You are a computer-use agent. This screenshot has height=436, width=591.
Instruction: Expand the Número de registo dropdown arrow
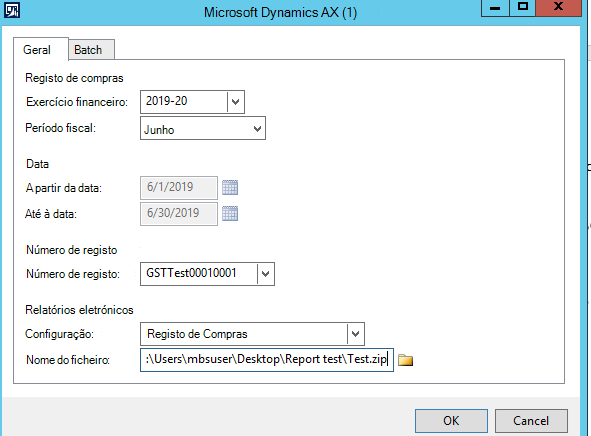265,274
